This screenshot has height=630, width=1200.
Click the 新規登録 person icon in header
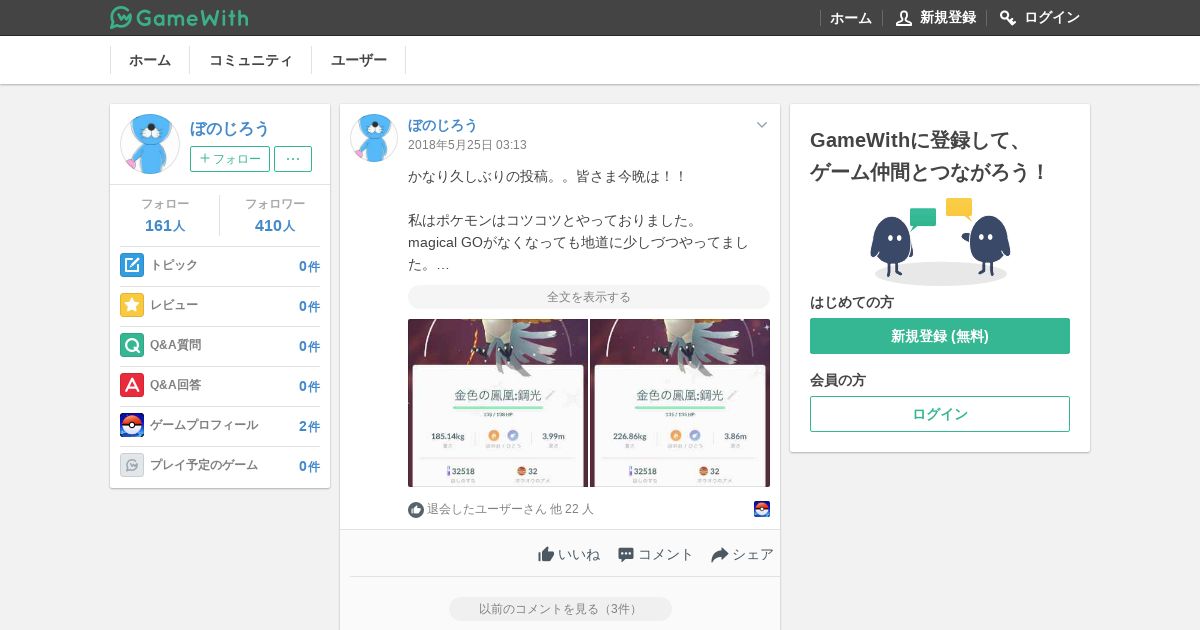903,18
